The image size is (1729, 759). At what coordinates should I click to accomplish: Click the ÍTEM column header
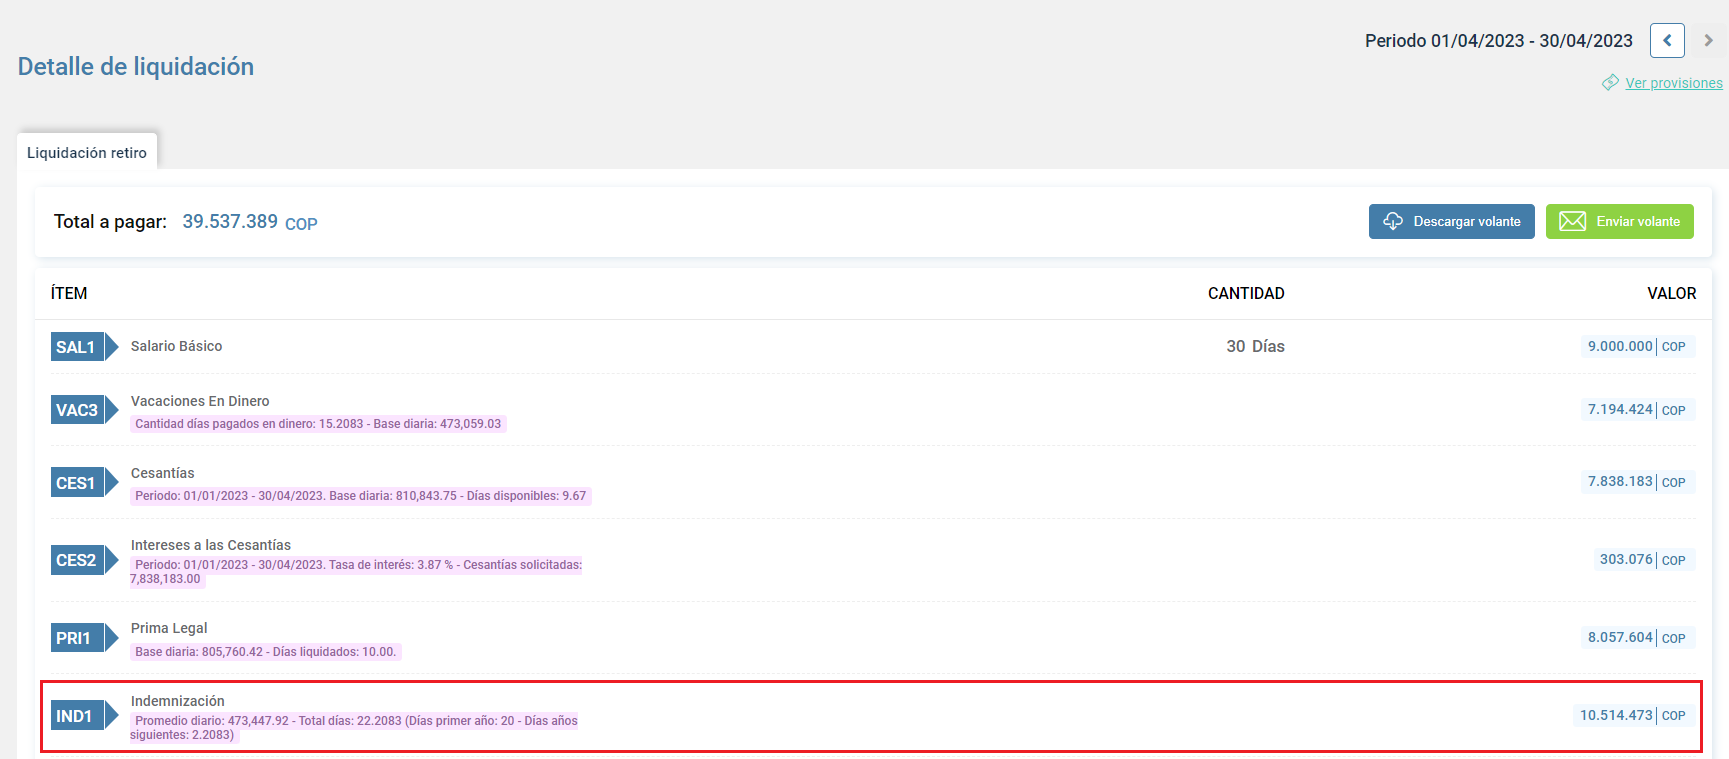coord(69,293)
